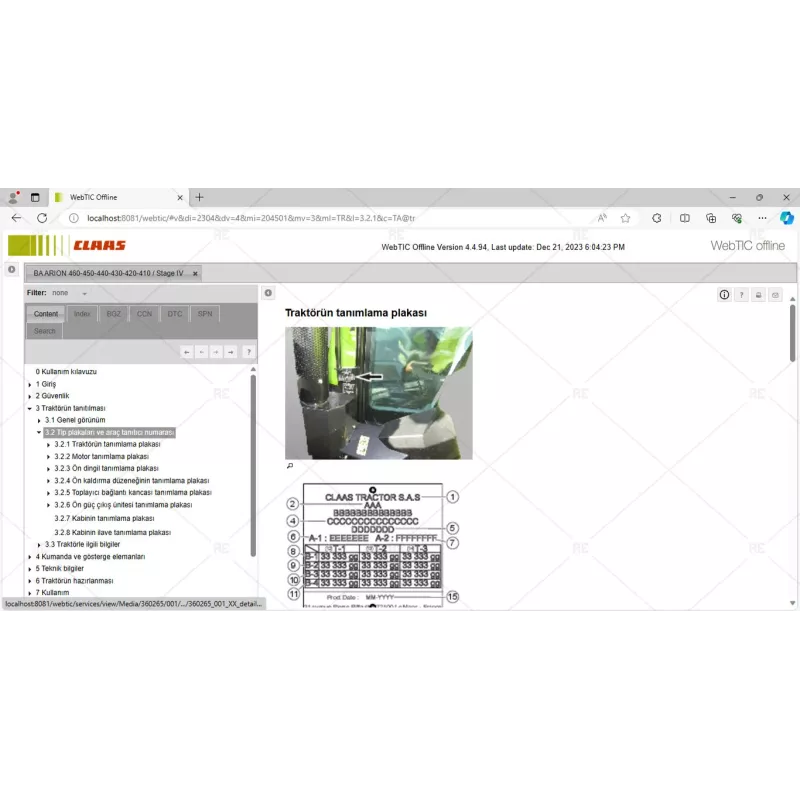
Task: Click the CLAAS logo in the header
Action: pos(100,244)
